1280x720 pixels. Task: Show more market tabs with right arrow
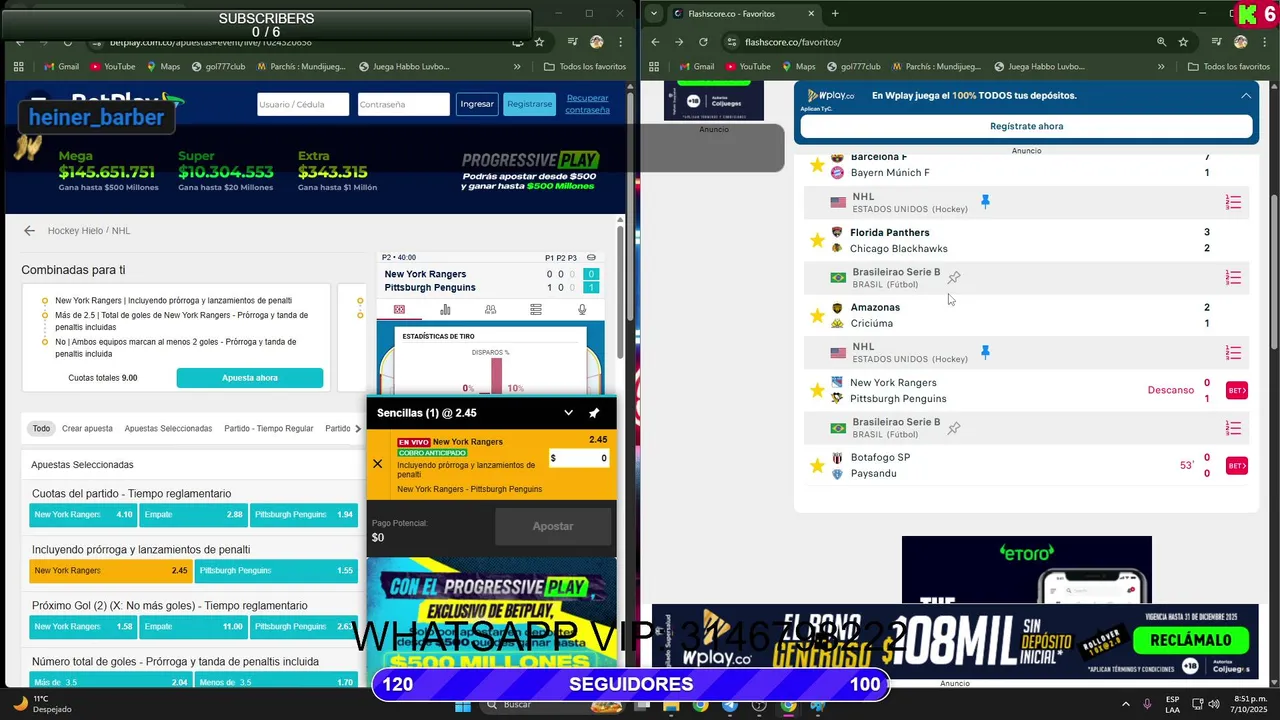pyautogui.click(x=358, y=428)
